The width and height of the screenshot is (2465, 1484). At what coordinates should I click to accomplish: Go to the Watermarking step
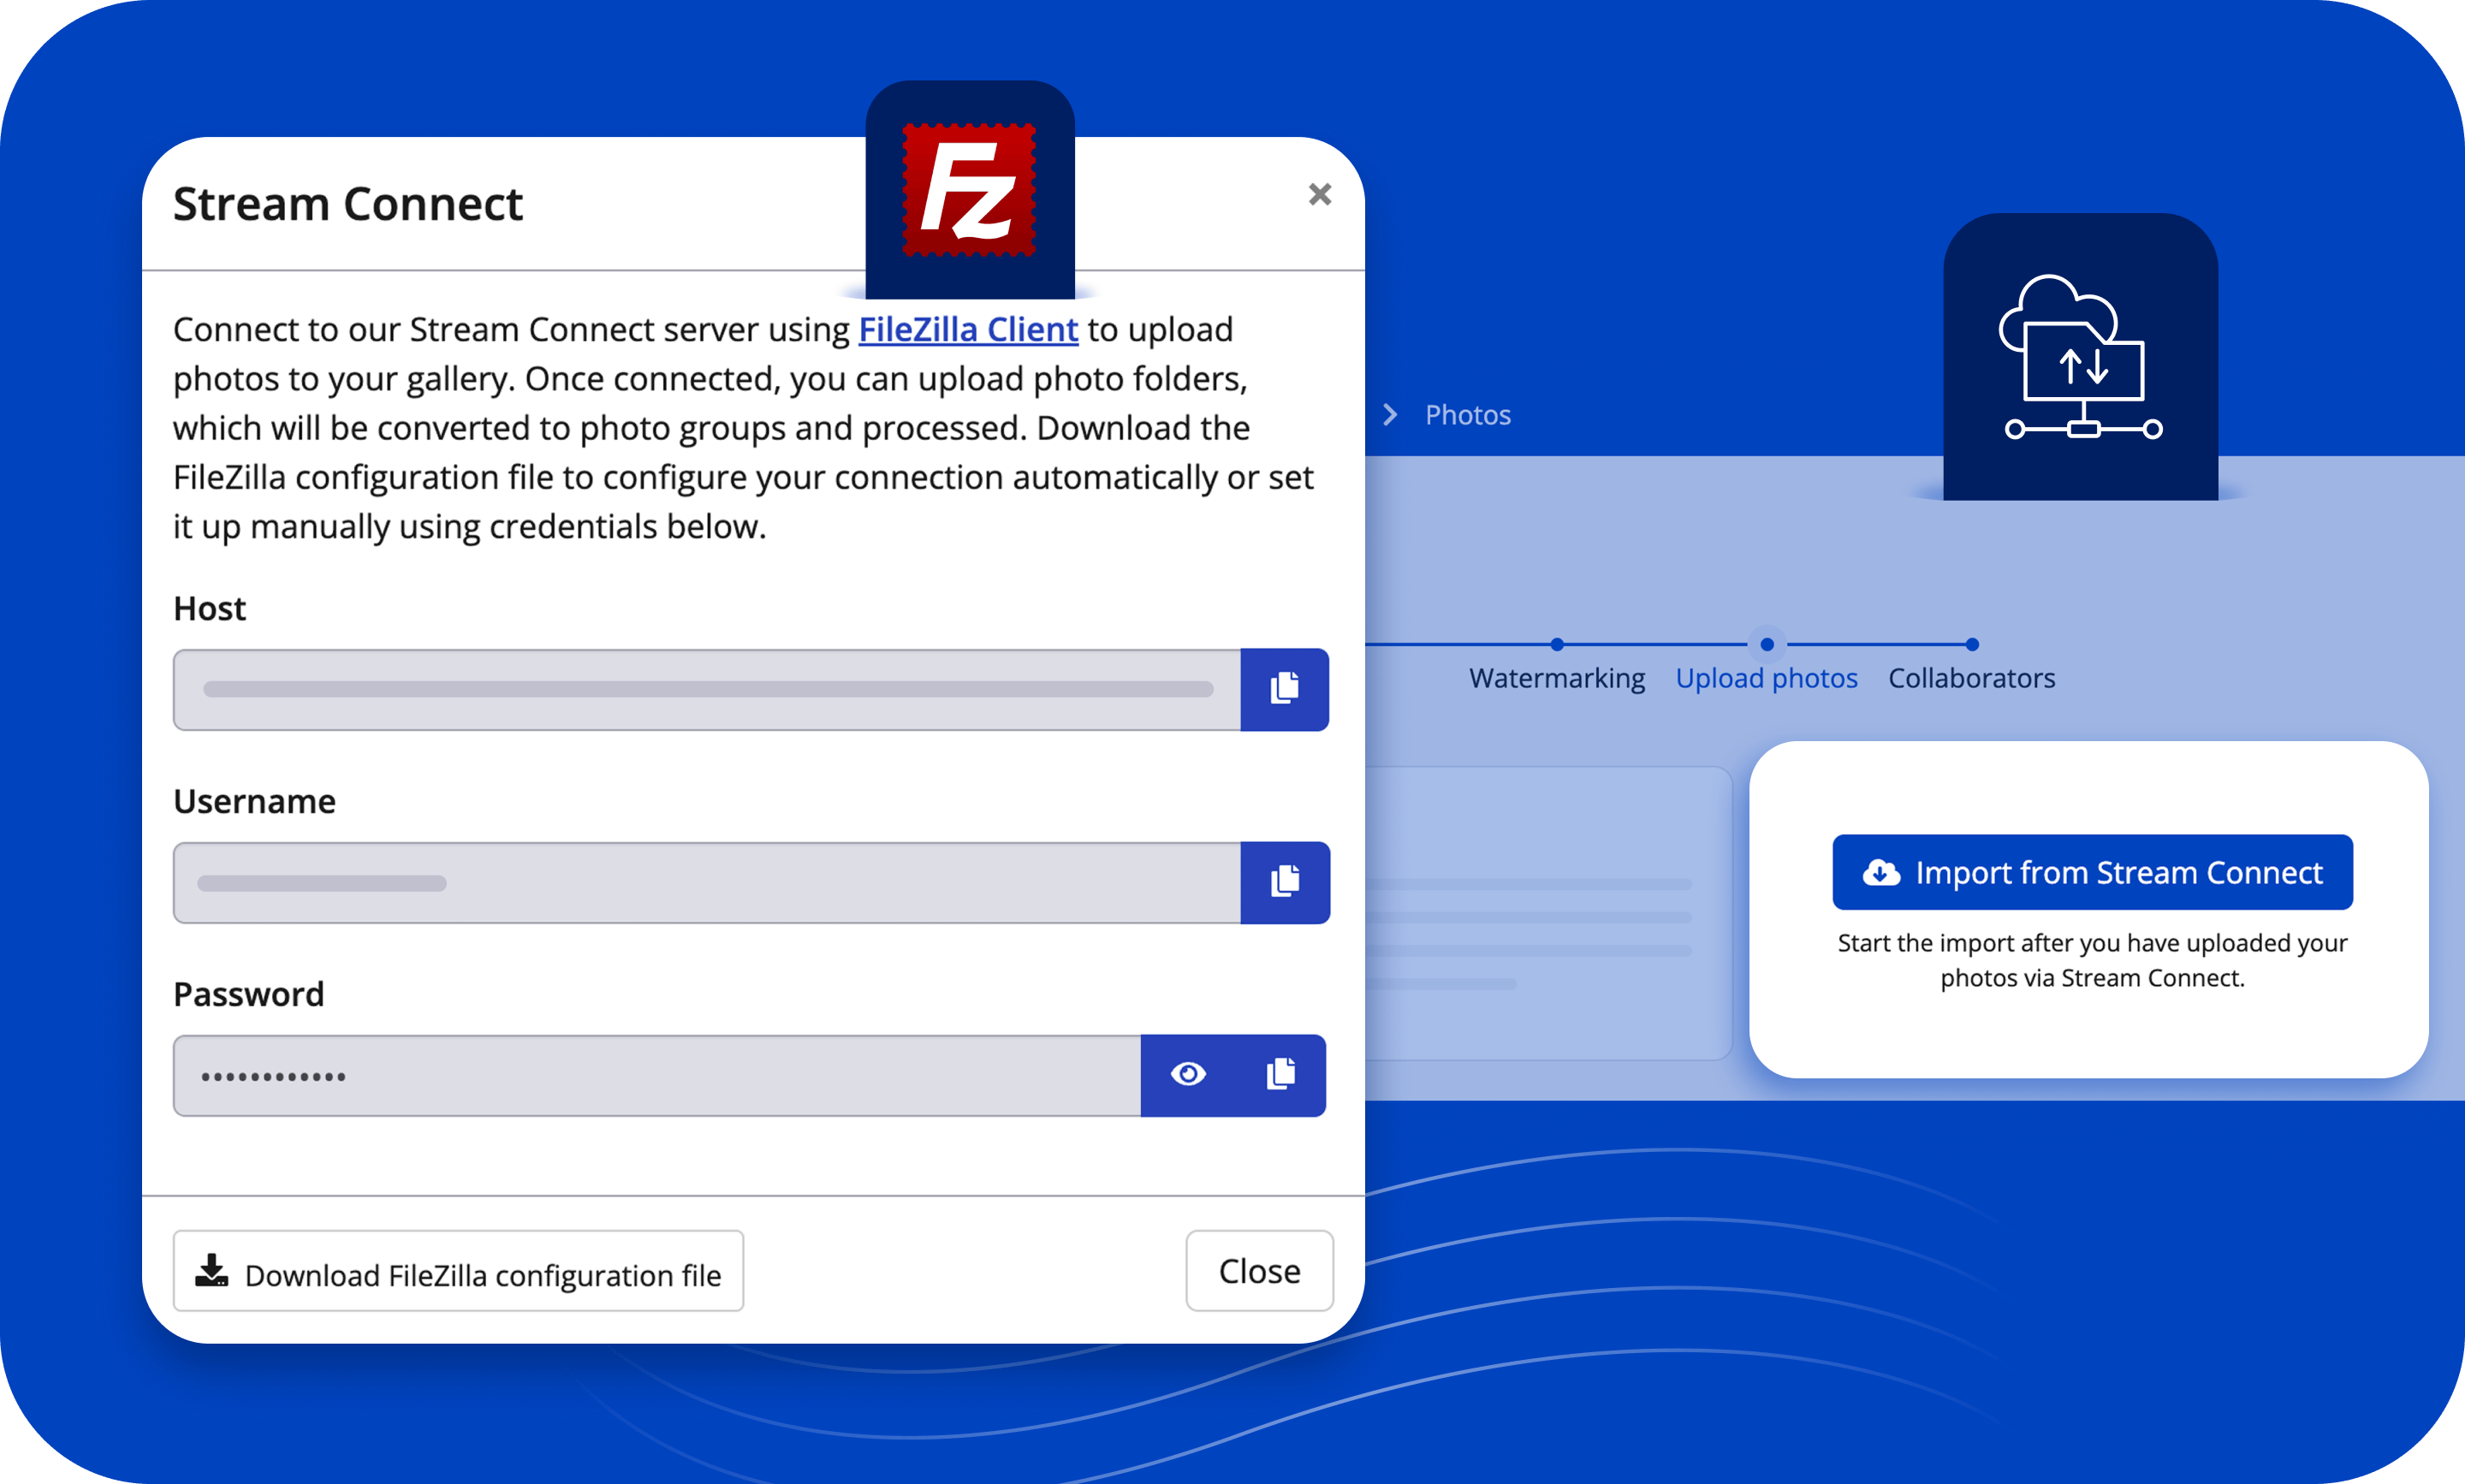click(x=1556, y=678)
